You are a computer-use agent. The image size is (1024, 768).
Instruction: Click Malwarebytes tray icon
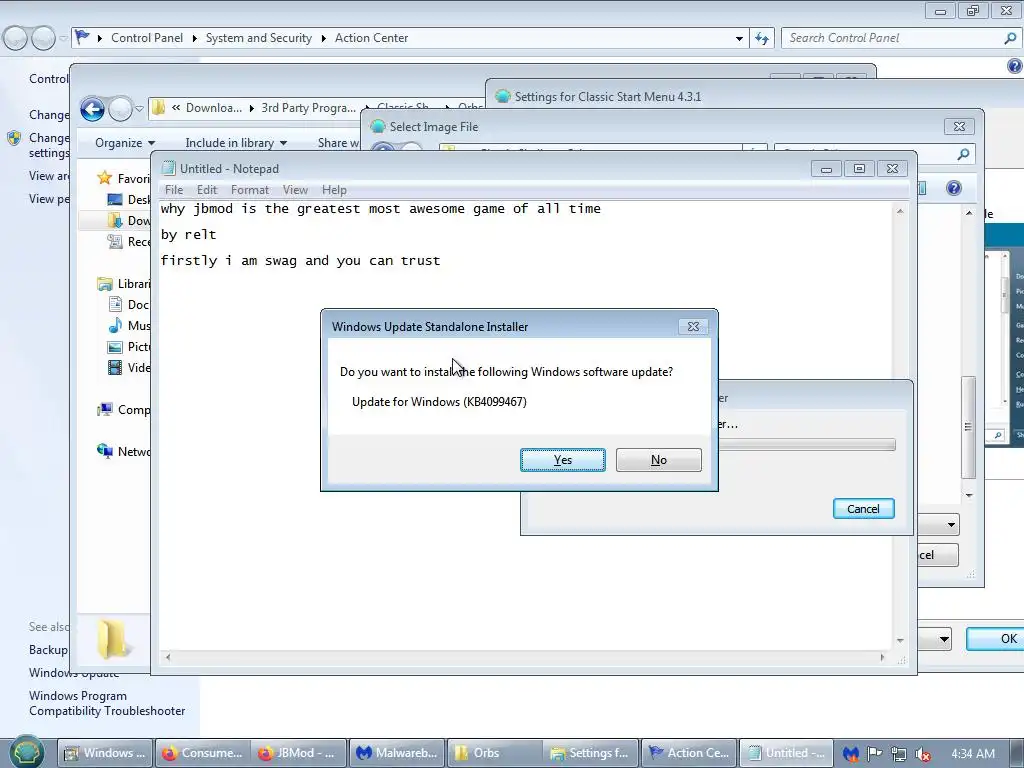pos(850,754)
